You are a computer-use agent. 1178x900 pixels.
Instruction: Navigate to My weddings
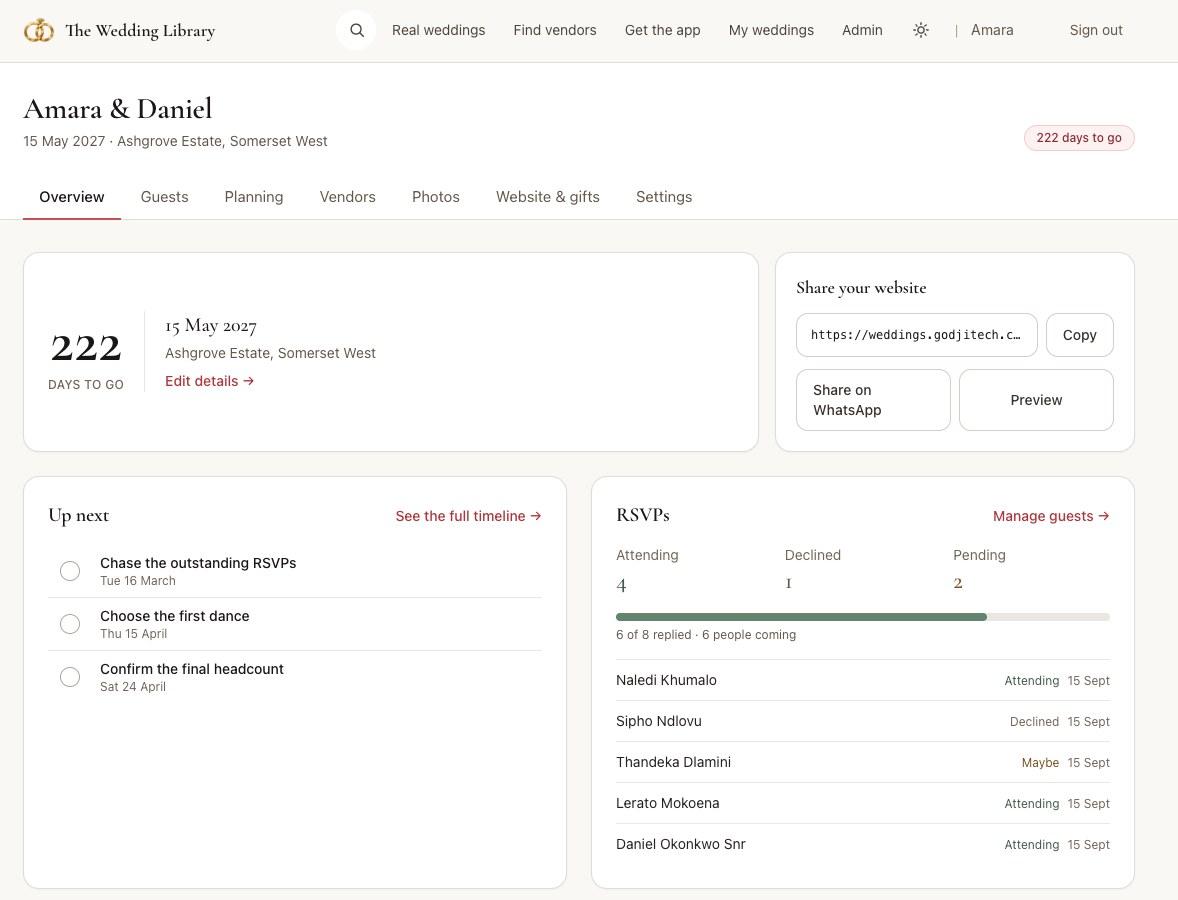pyautogui.click(x=772, y=30)
